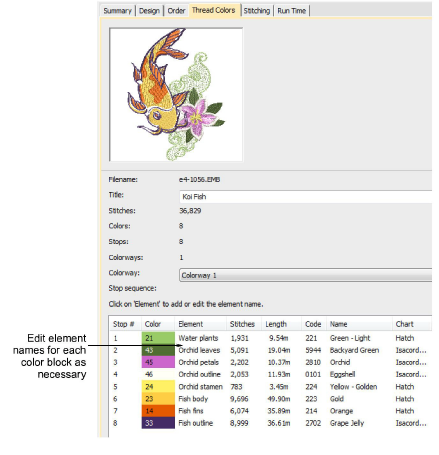
Task: Sort by the Stitches column header
Action: (x=242, y=324)
